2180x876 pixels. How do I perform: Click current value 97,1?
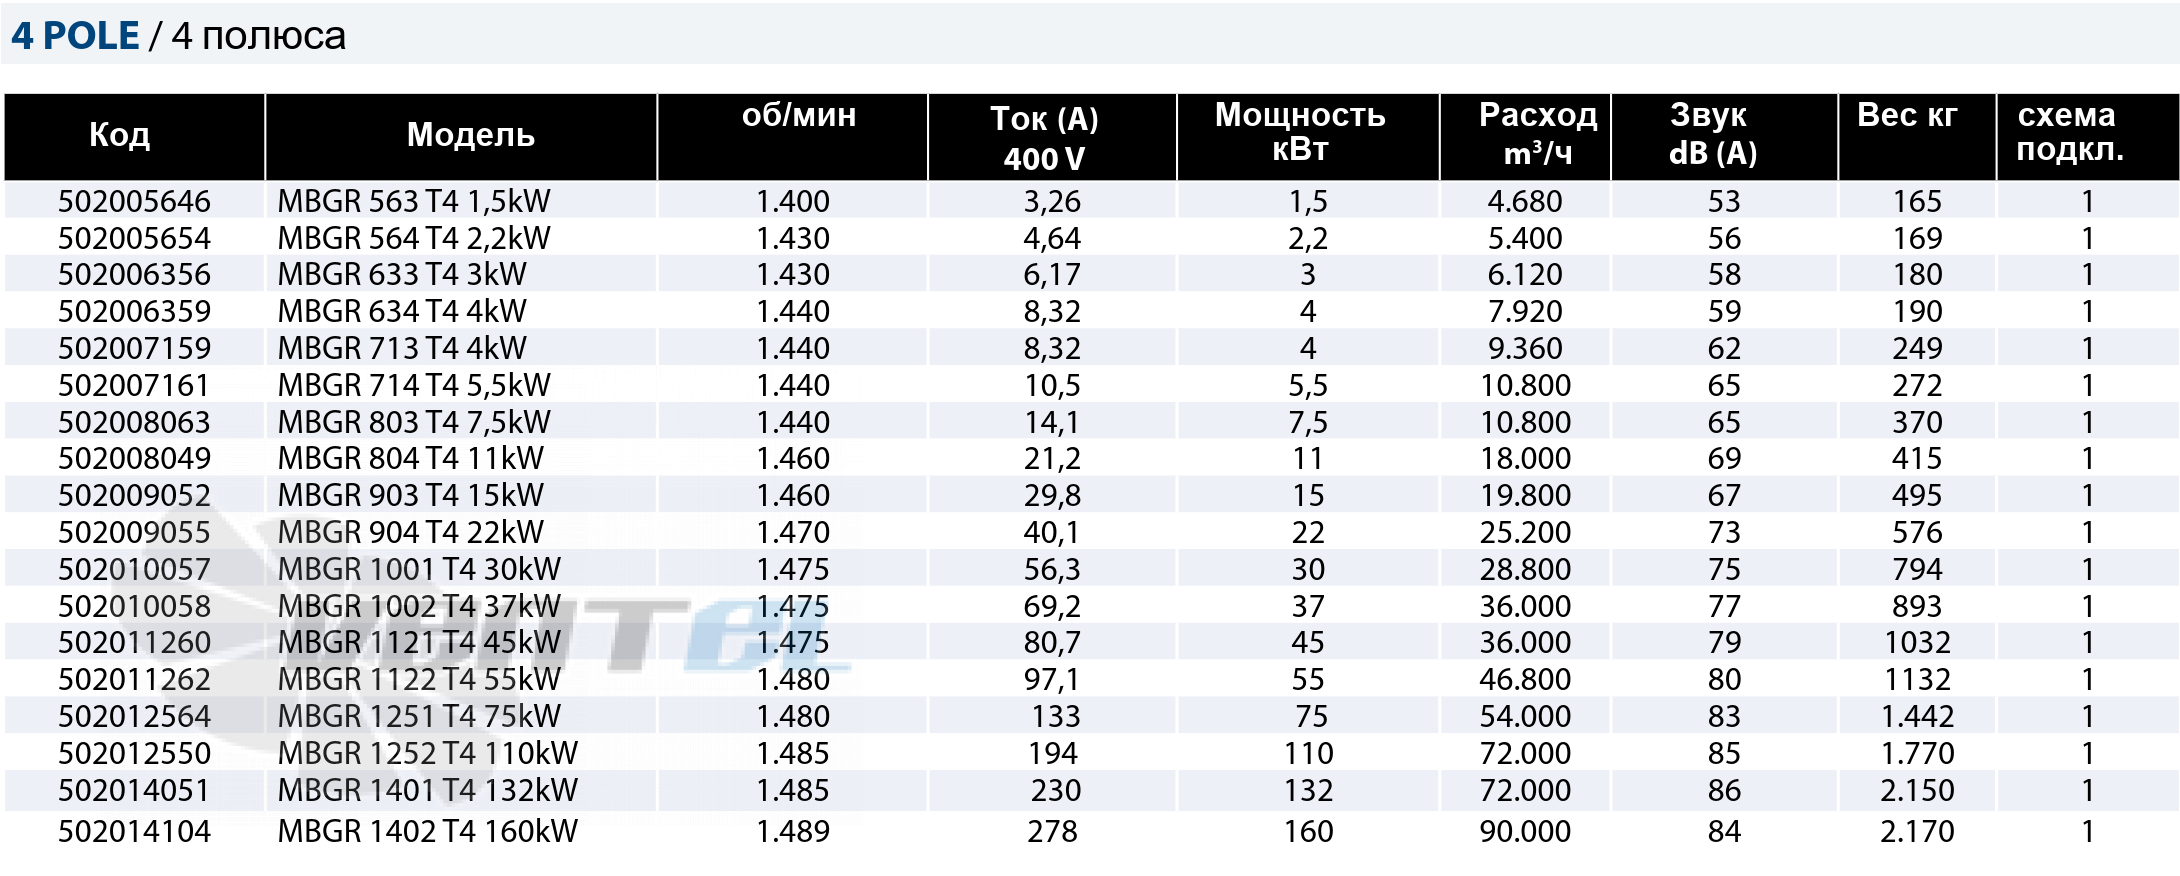point(1052,679)
